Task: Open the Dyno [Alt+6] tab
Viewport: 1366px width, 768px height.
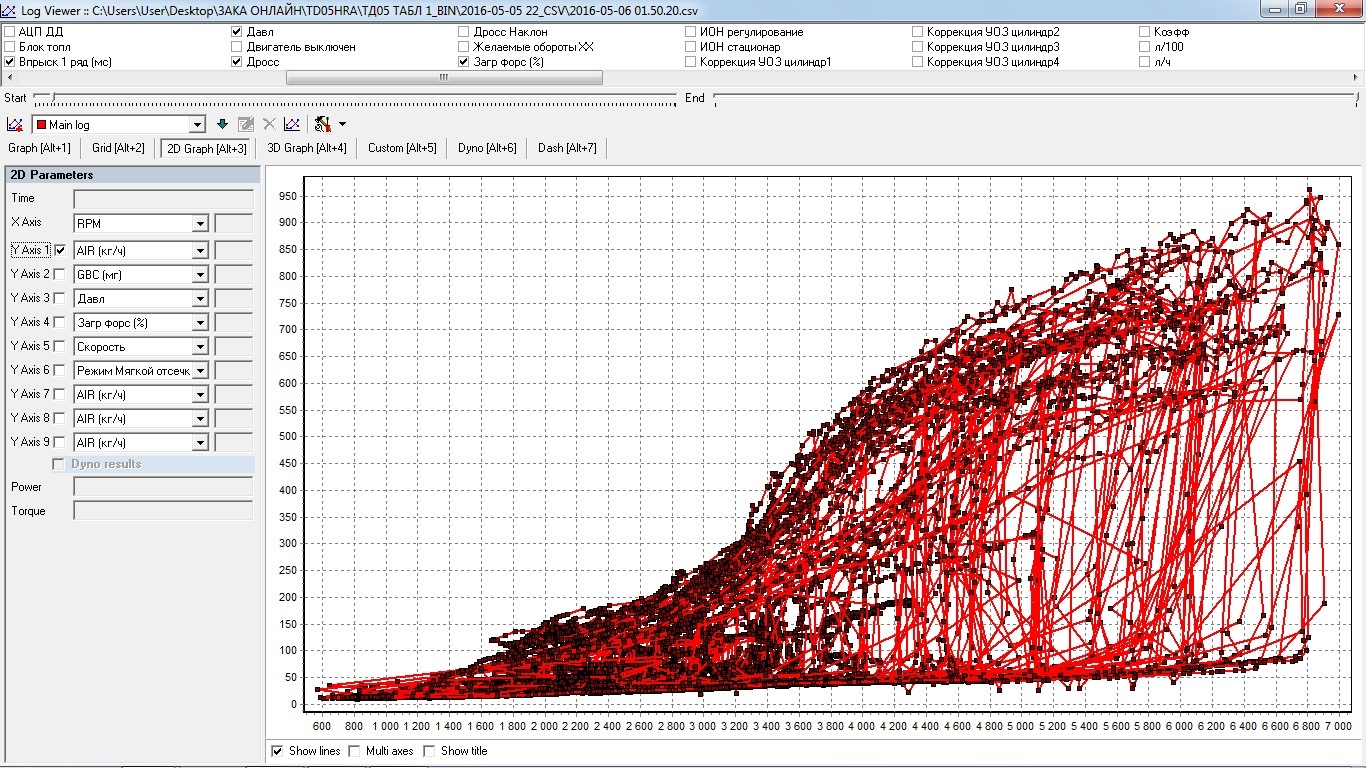Action: [487, 148]
